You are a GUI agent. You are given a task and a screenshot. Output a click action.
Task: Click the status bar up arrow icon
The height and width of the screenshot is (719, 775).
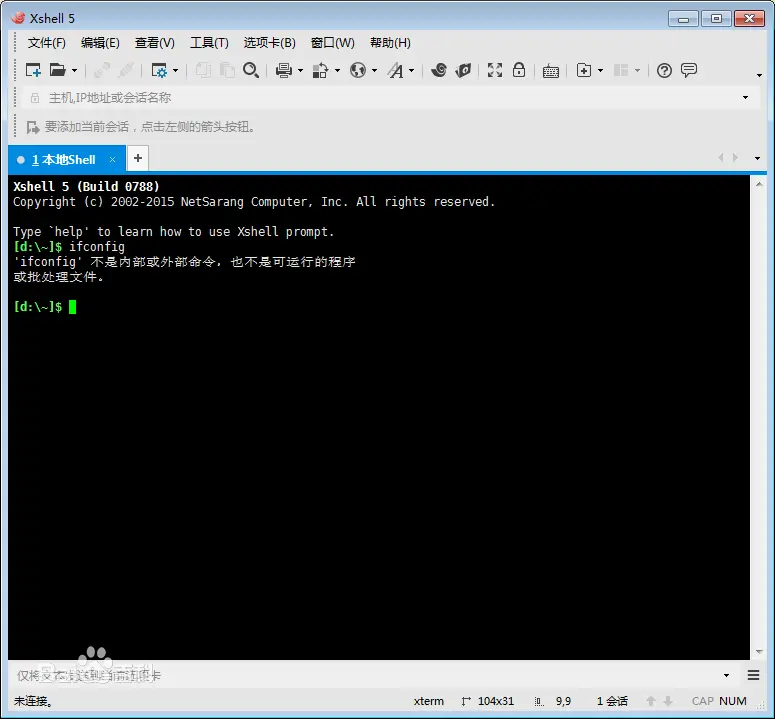(651, 701)
